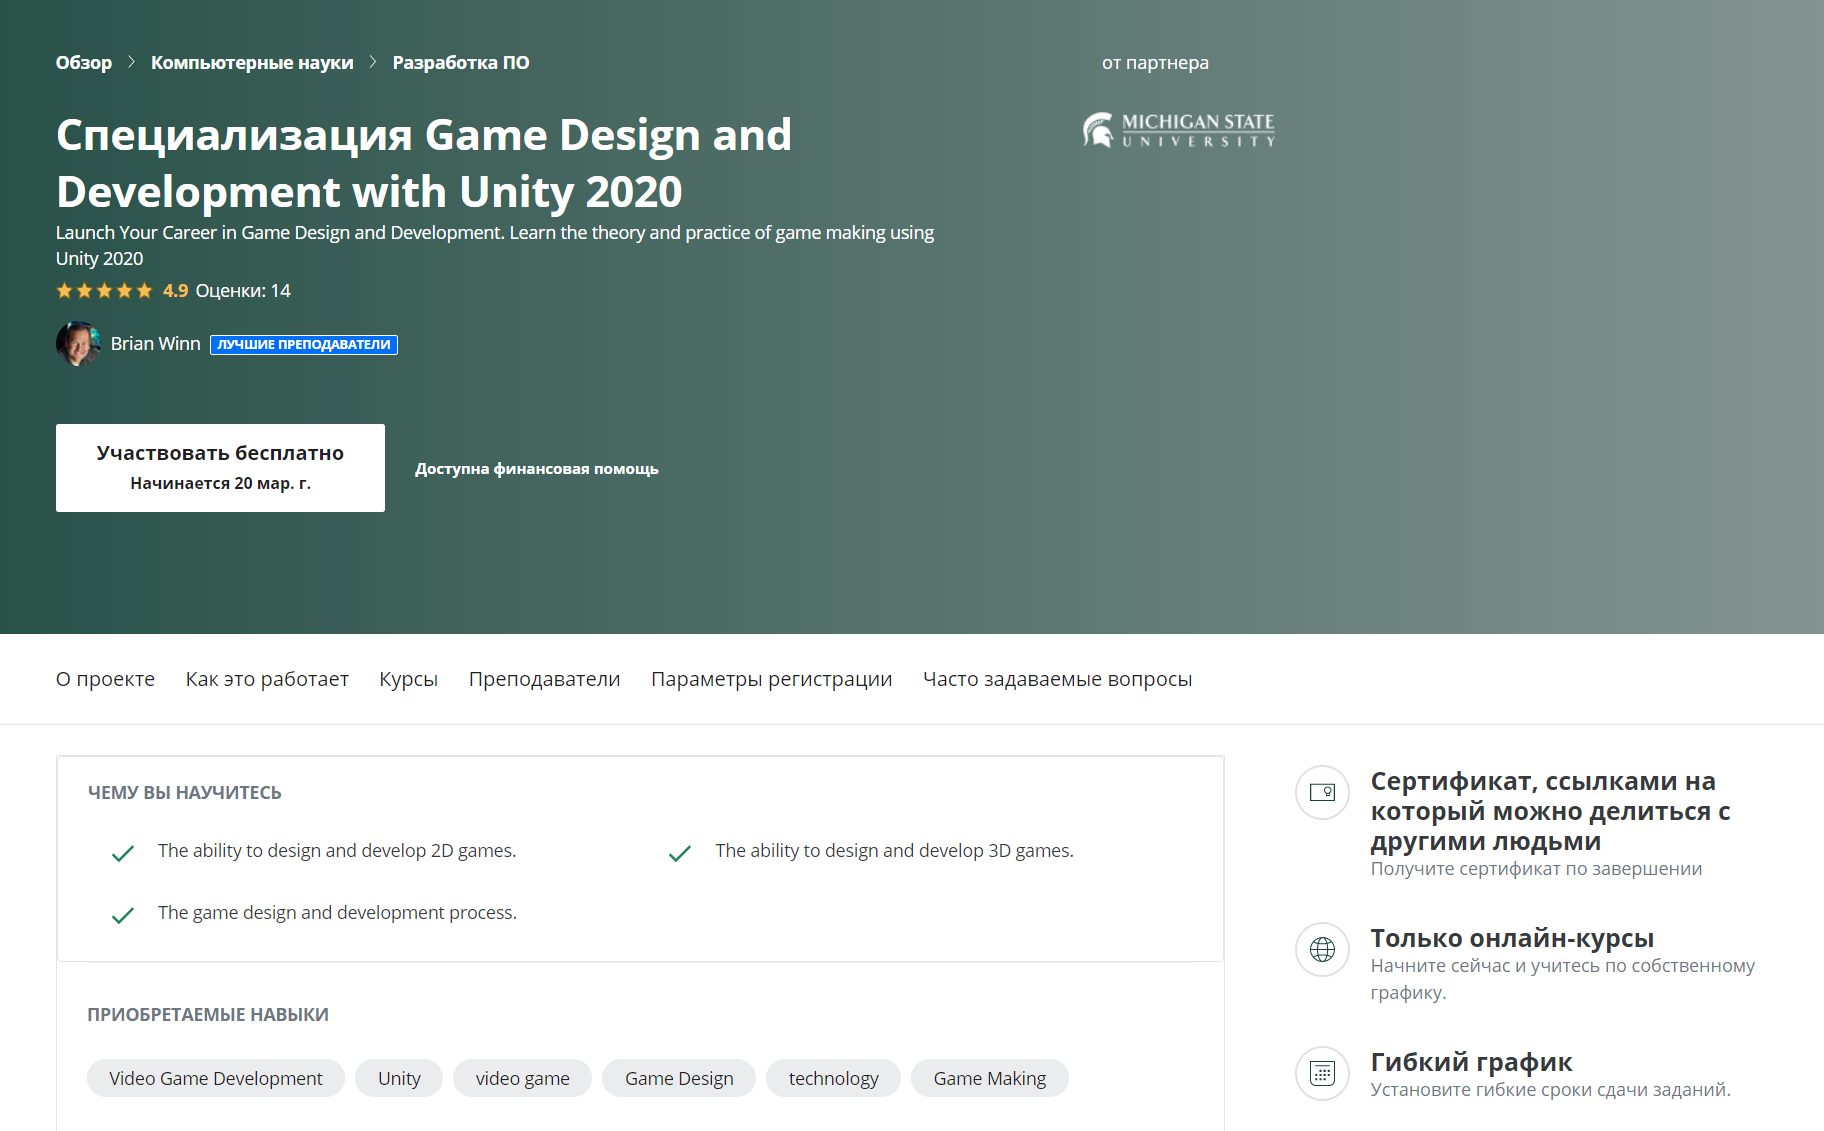Click the Сертификат heading text

[x=1550, y=811]
